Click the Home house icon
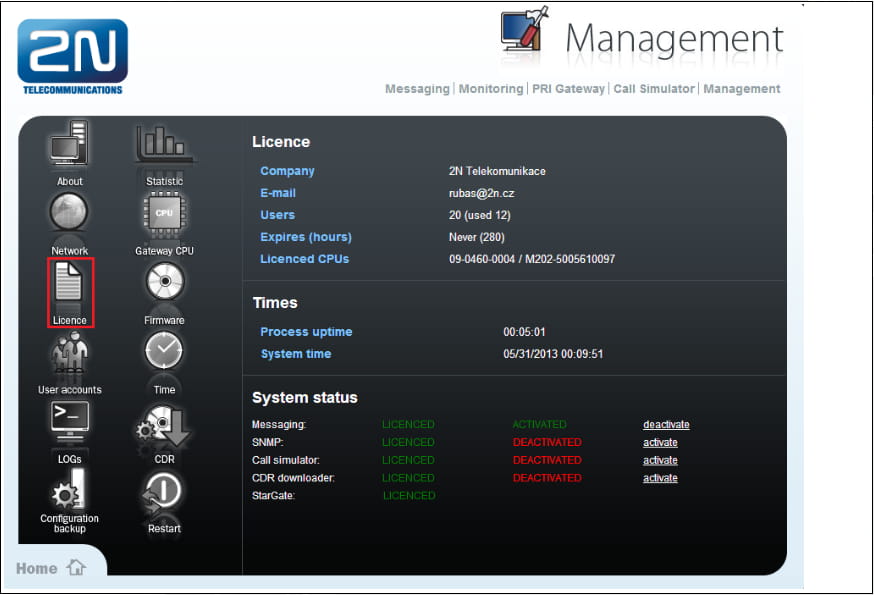The height and width of the screenshot is (595, 874). (76, 568)
